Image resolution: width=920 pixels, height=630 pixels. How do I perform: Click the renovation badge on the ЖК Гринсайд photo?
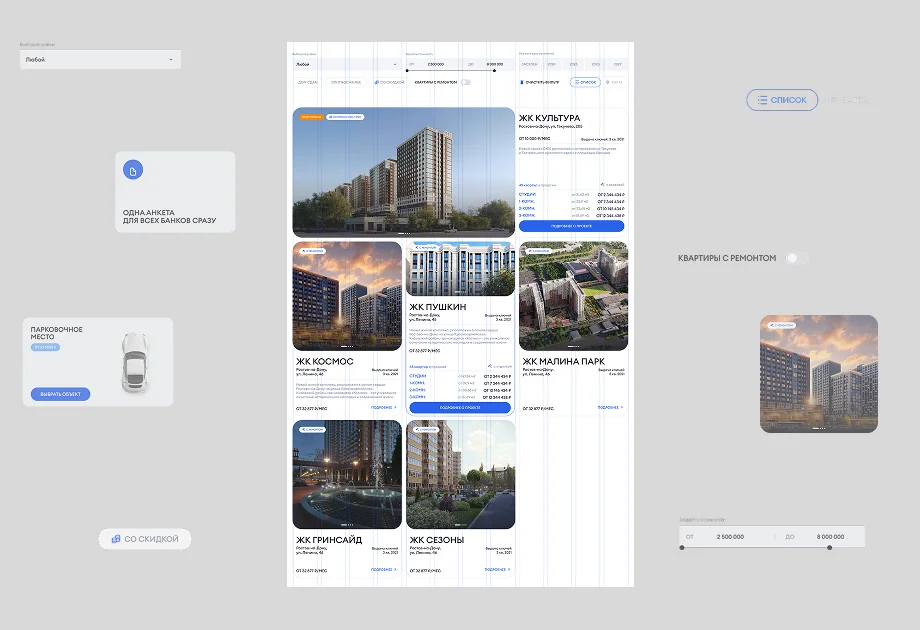coord(312,429)
